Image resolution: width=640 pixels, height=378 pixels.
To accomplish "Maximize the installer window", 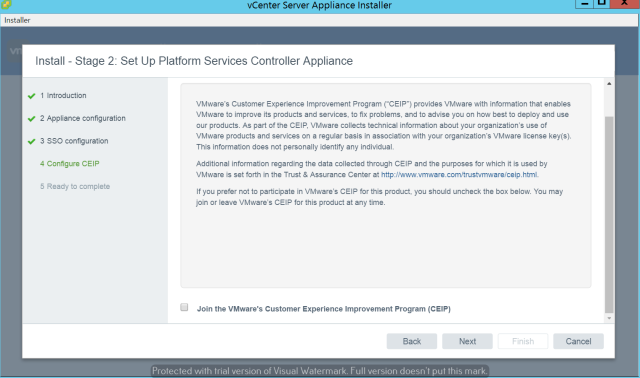I will tap(601, 4).
